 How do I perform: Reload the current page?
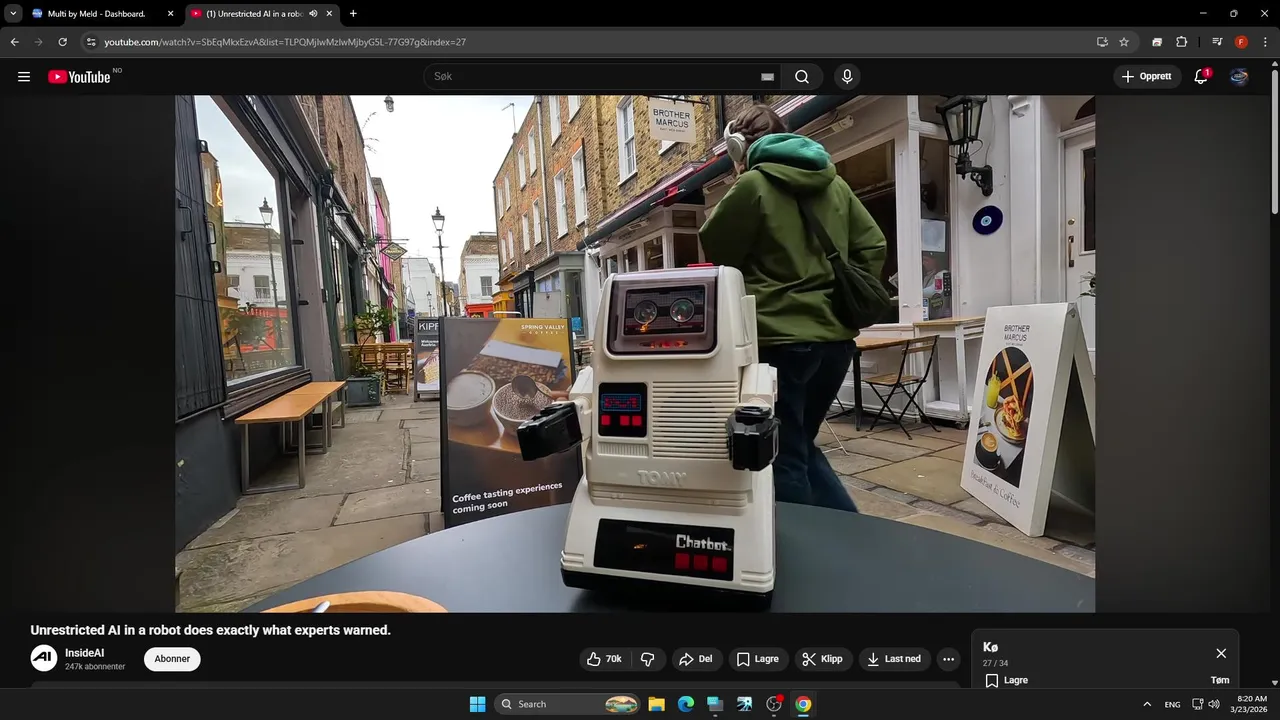tap(62, 42)
